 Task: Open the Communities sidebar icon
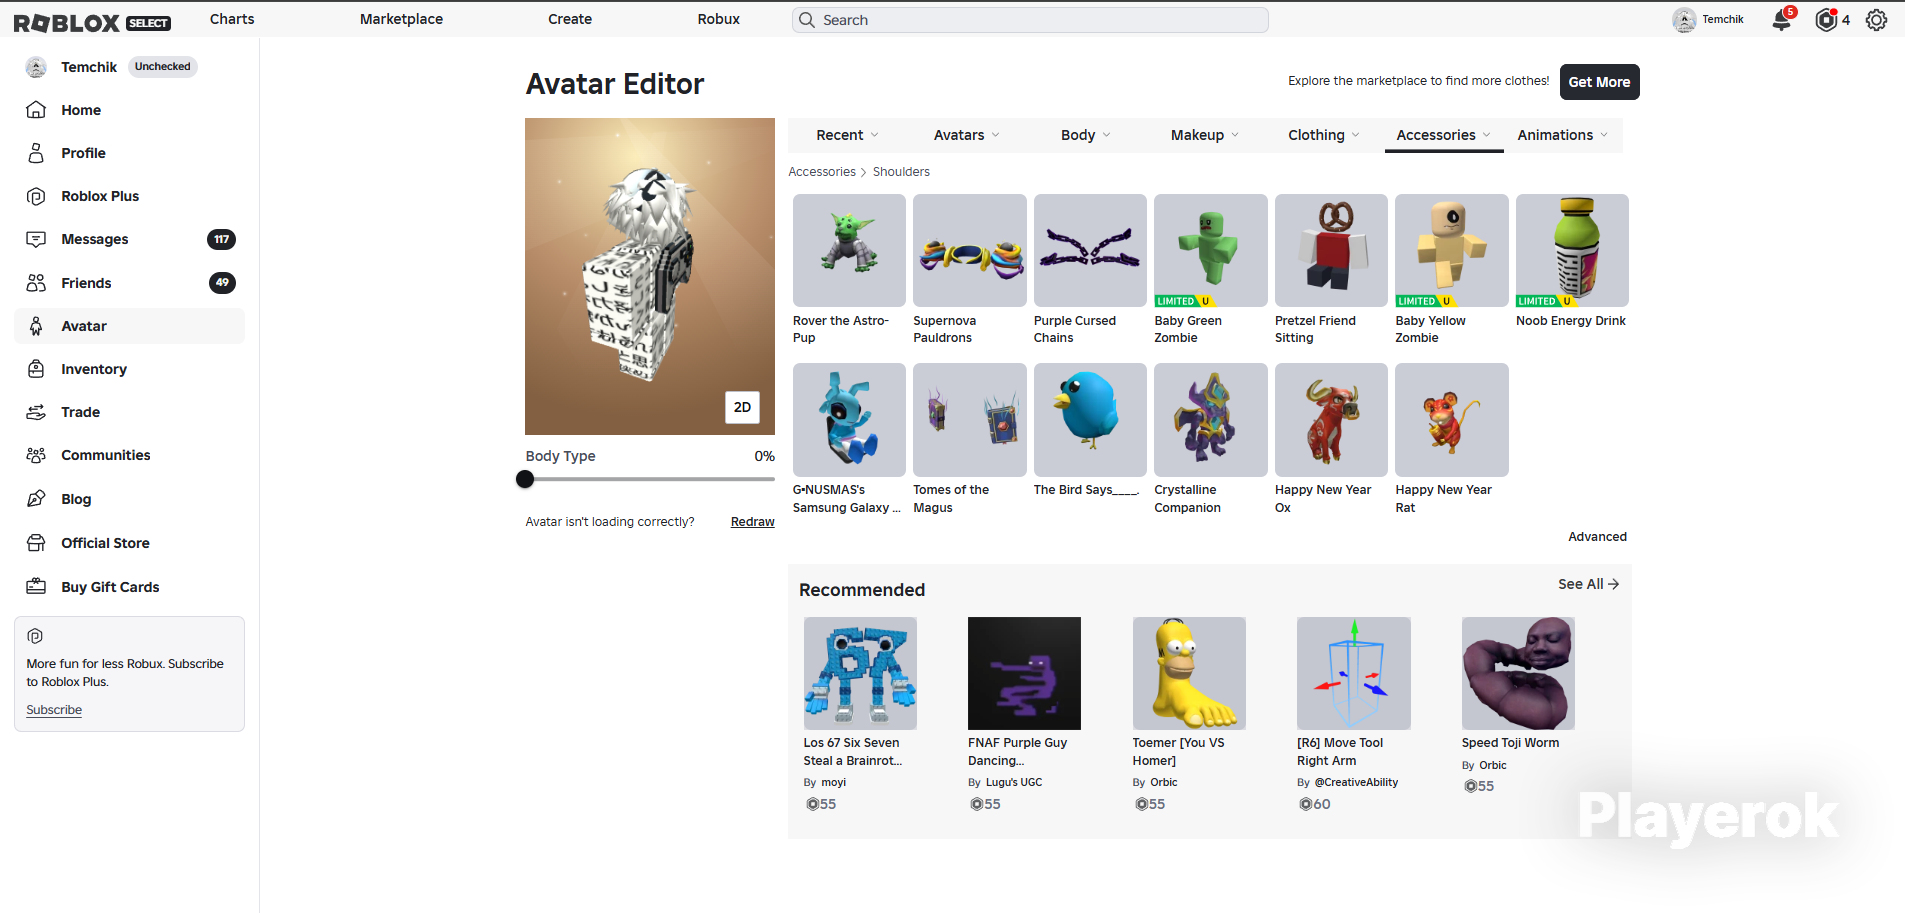36,455
